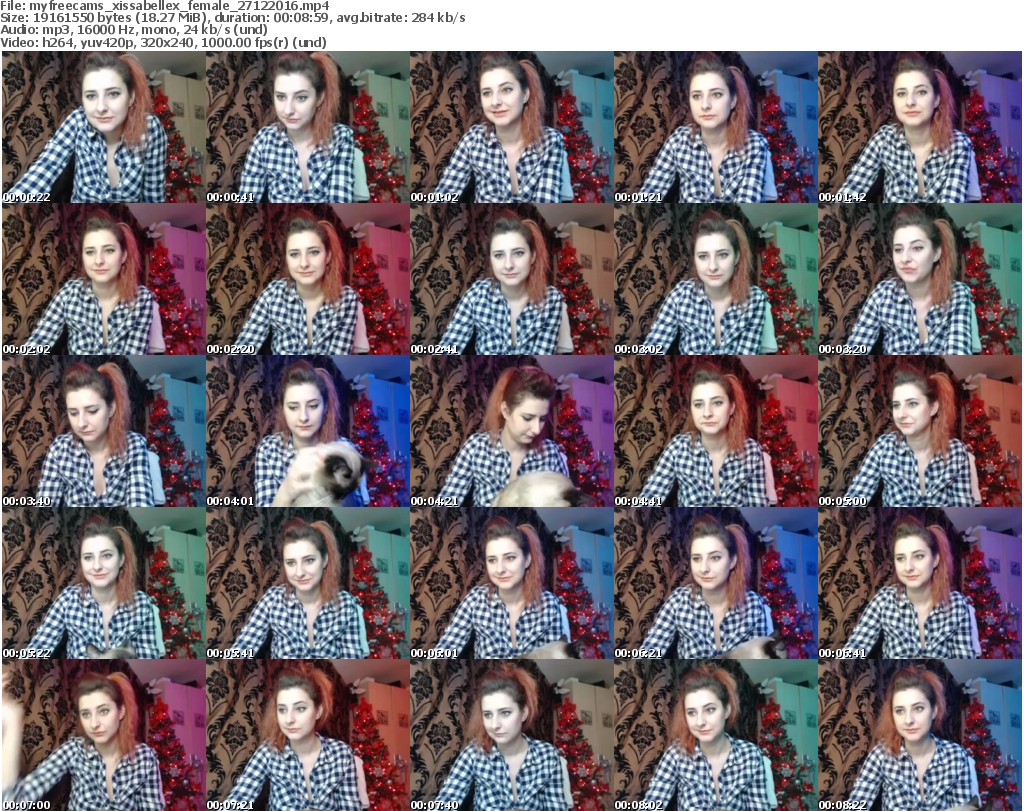Open the frame marked 00:06:01
1024x811 pixels.
click(511, 584)
